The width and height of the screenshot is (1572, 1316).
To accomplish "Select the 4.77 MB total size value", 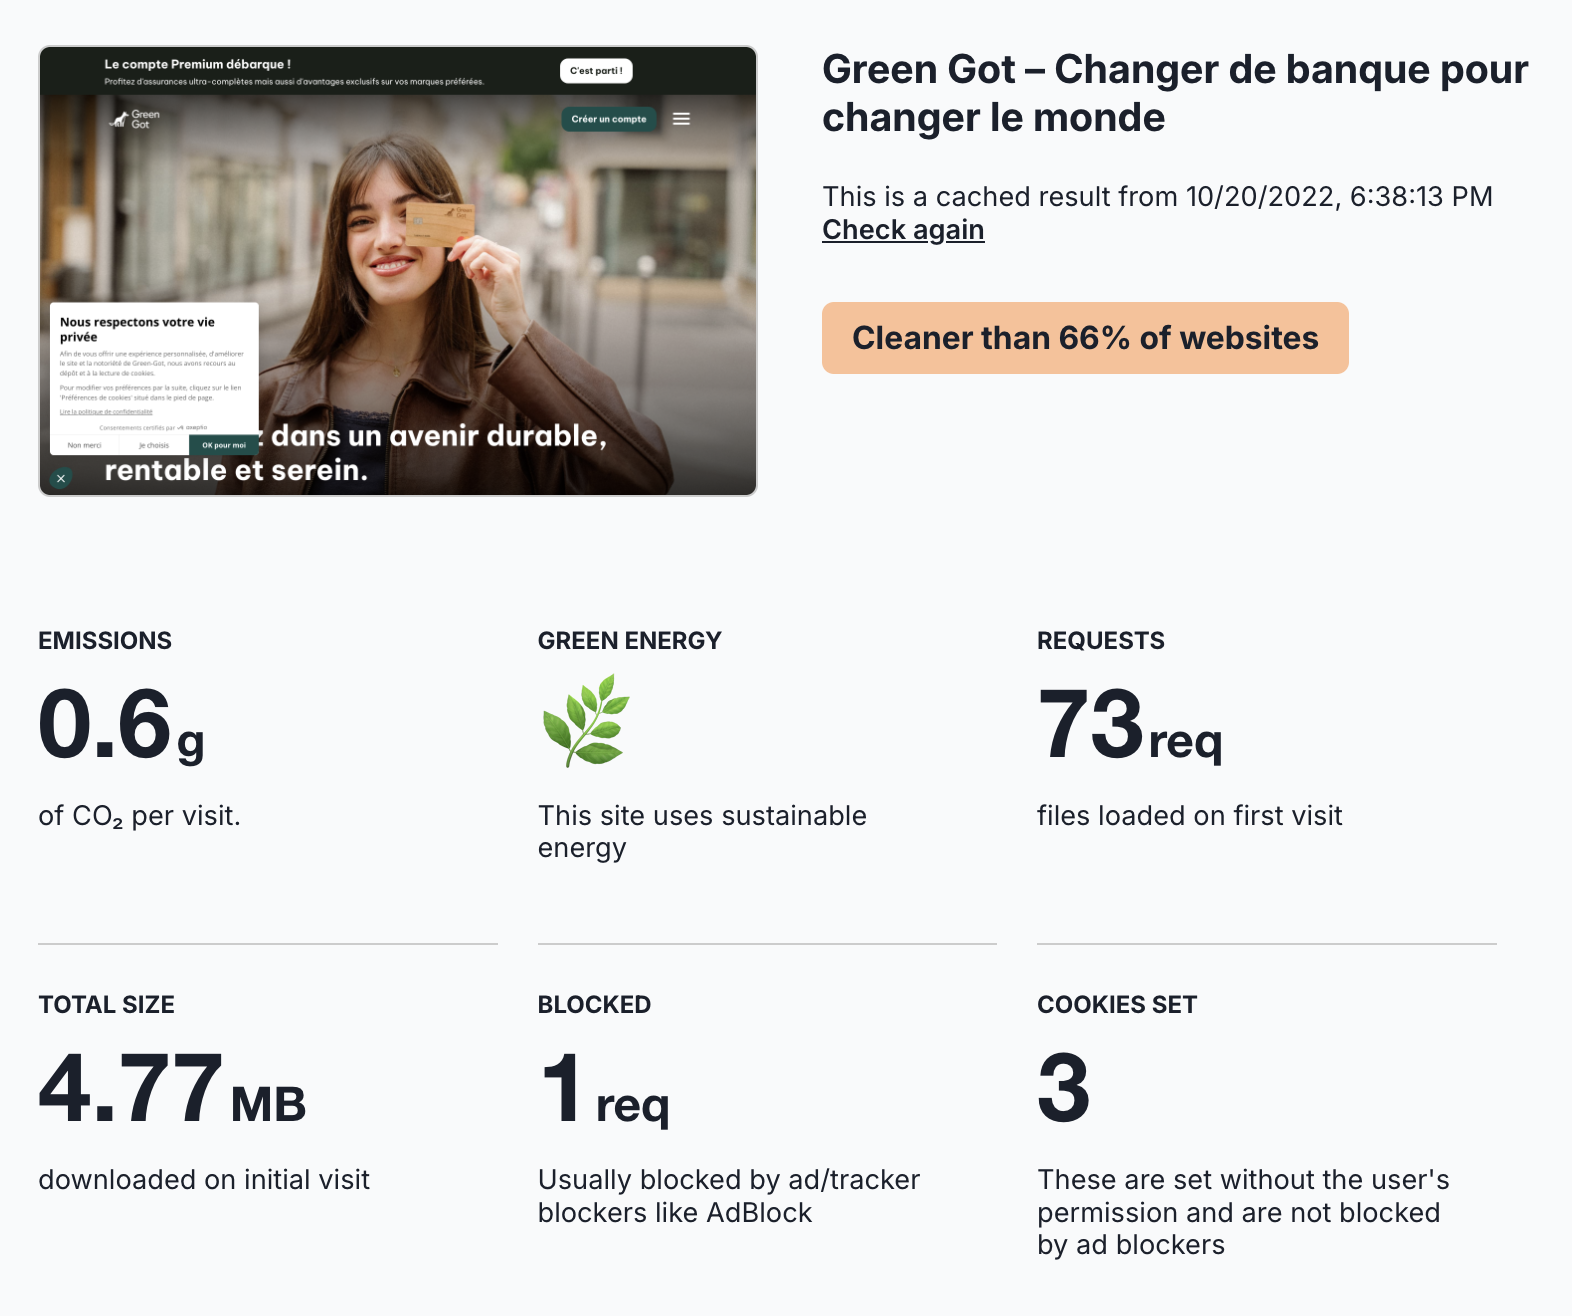I will pos(172,1088).
